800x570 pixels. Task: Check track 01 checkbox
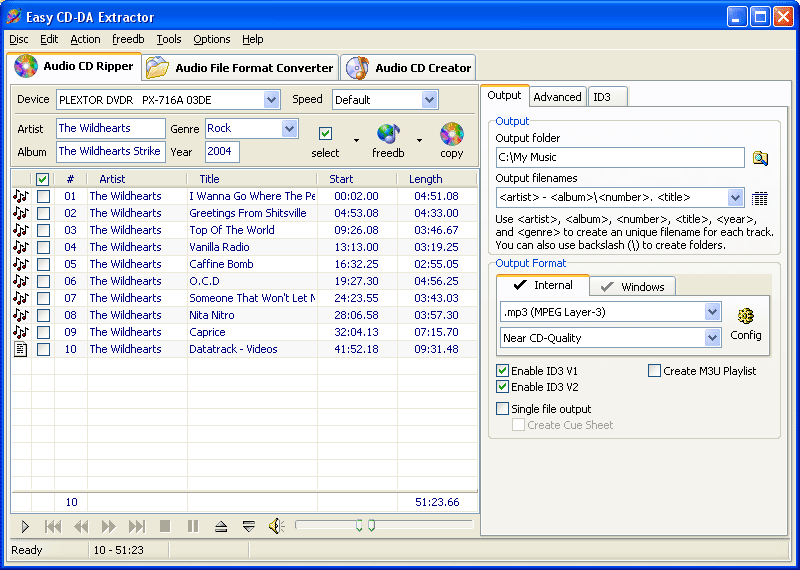coord(43,196)
